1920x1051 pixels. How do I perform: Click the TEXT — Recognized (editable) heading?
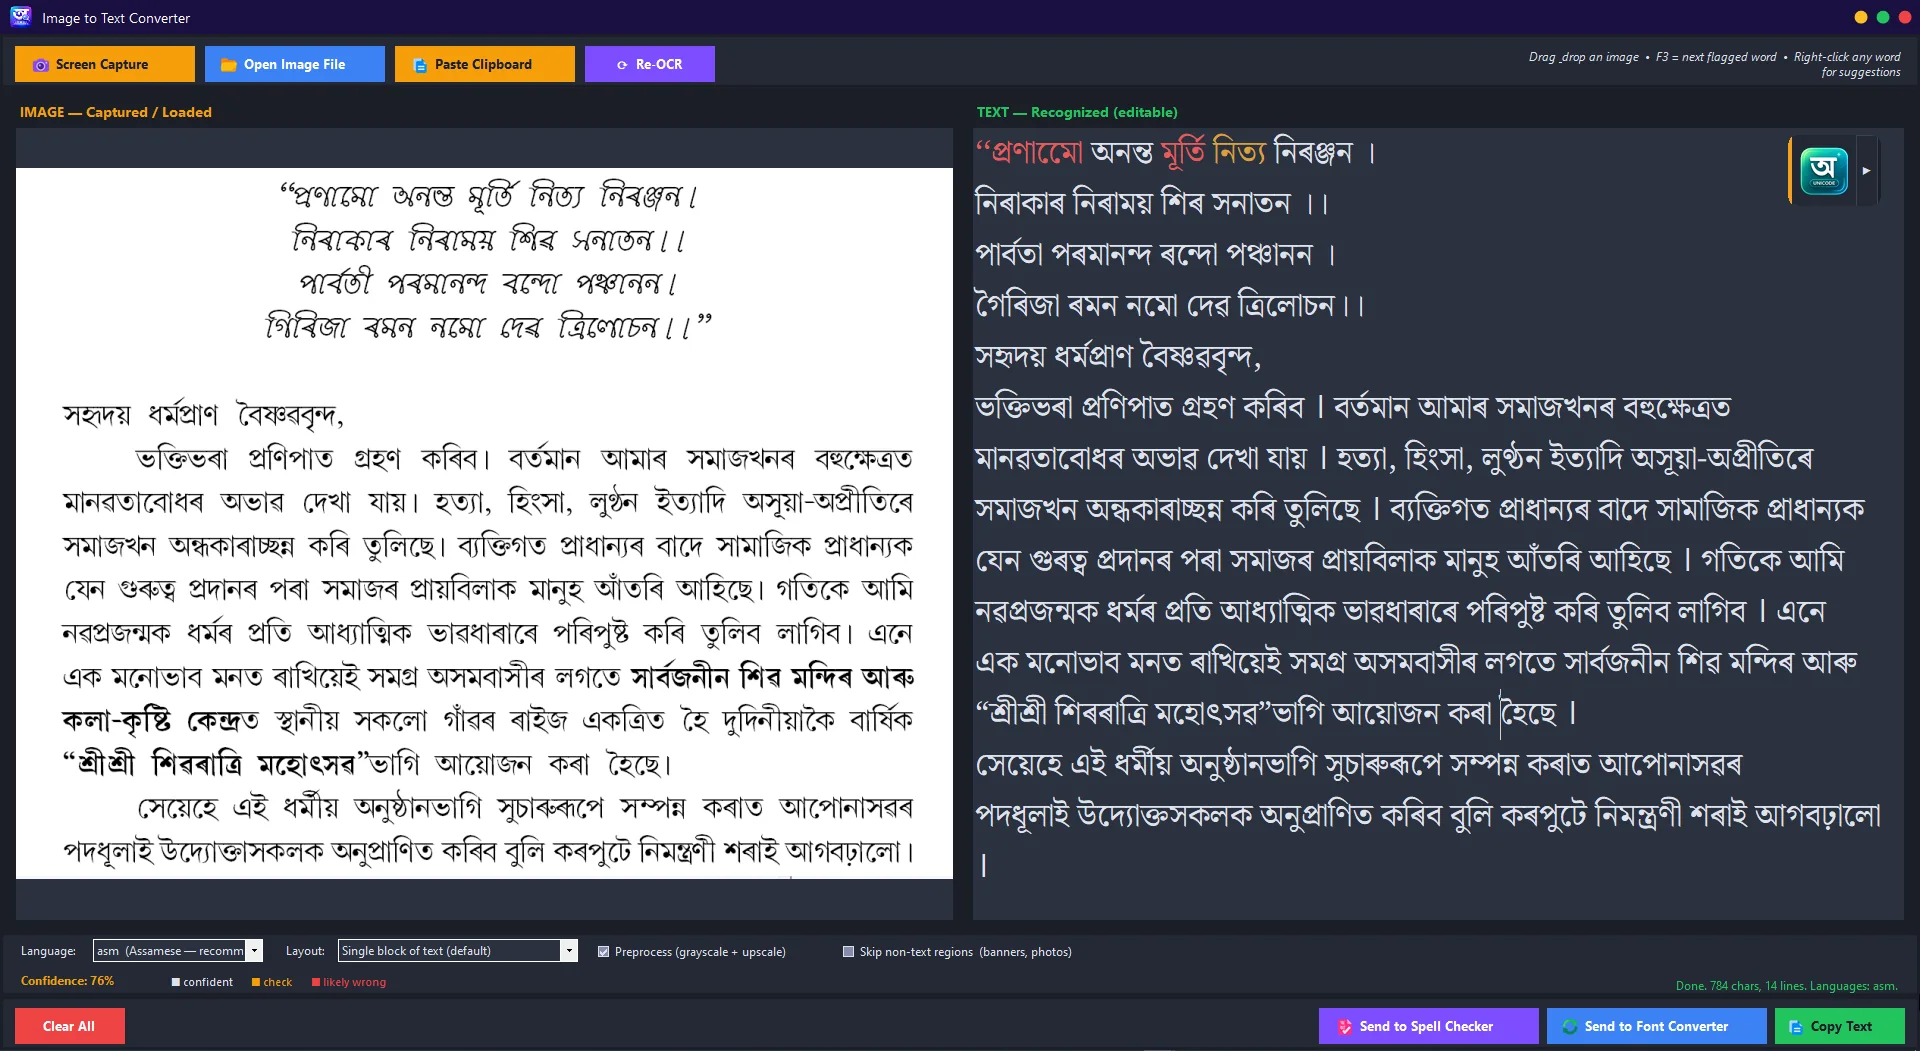[1077, 112]
